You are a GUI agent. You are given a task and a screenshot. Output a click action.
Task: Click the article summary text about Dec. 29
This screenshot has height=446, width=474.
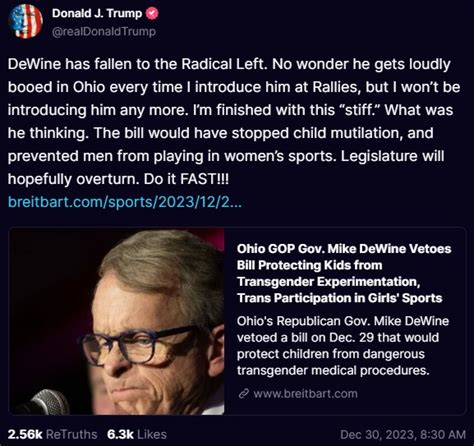coord(343,346)
